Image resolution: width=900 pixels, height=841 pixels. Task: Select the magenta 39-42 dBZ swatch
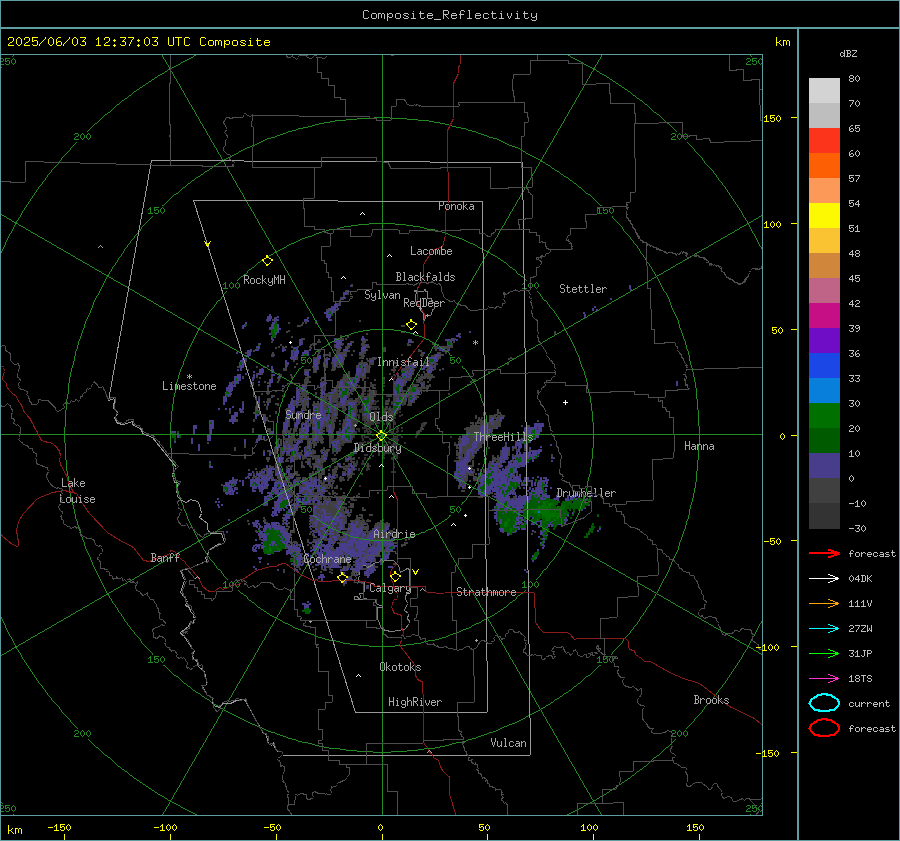[x=824, y=316]
